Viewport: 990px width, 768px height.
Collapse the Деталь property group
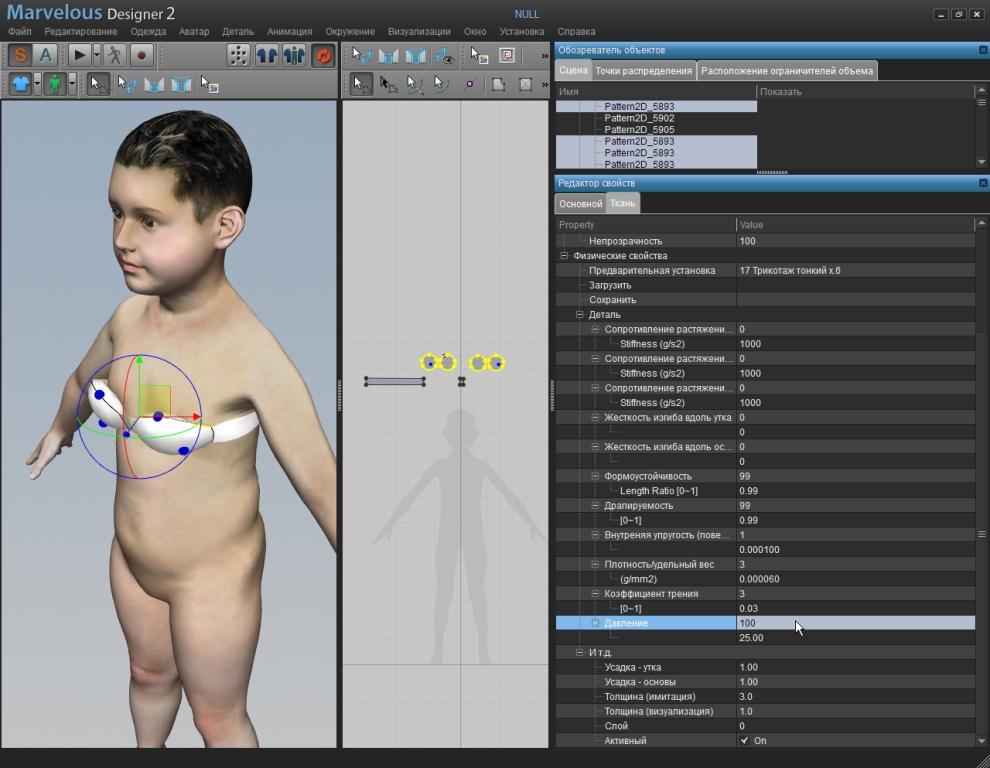[580, 315]
